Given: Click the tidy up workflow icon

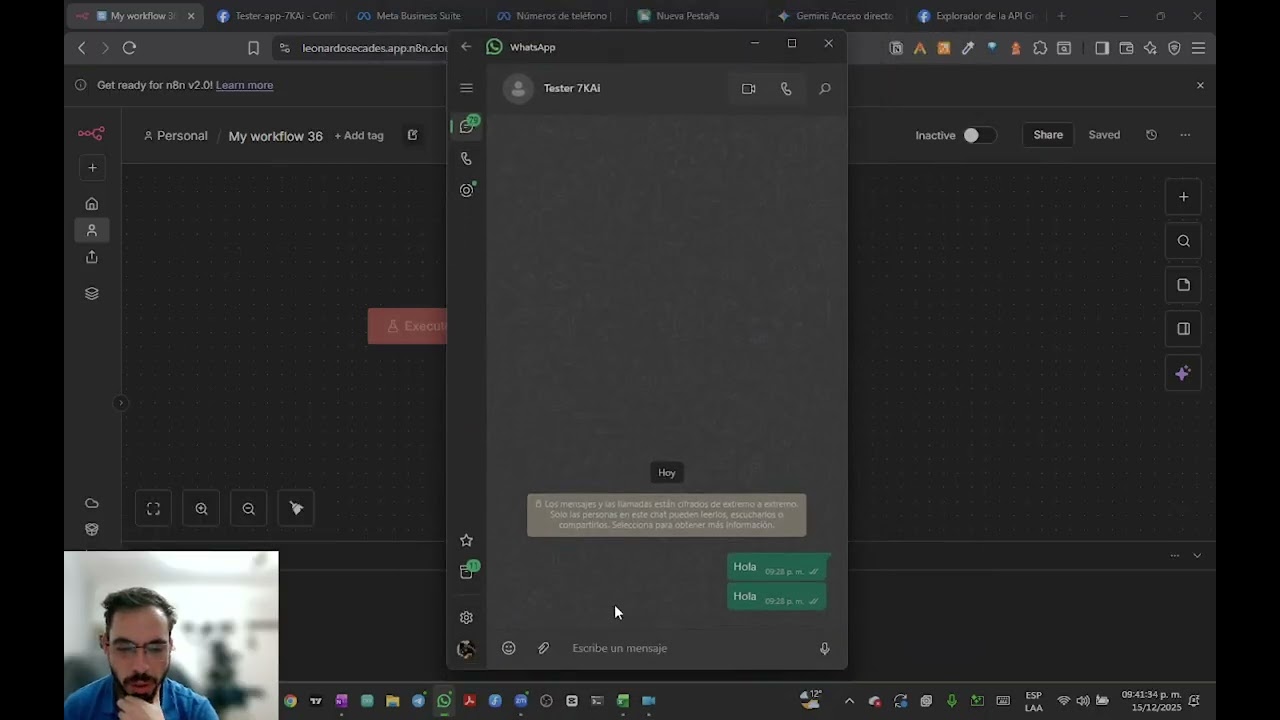Looking at the screenshot, I should [296, 509].
